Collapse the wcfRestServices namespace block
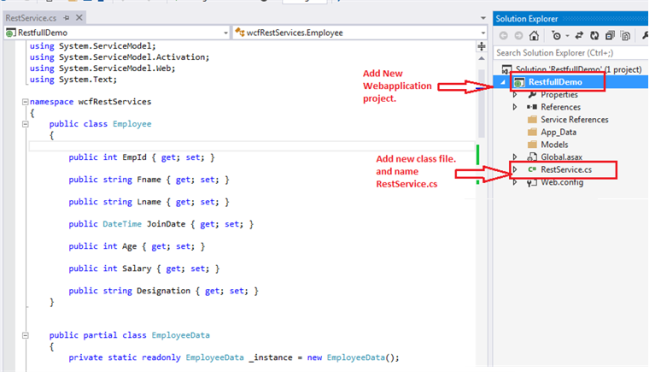 pyautogui.click(x=25, y=102)
